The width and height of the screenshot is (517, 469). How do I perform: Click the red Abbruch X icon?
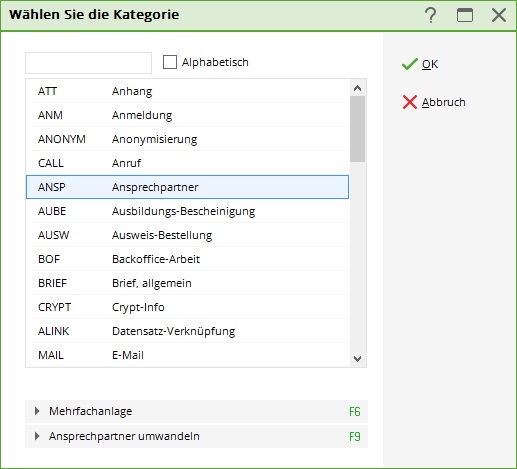click(410, 102)
